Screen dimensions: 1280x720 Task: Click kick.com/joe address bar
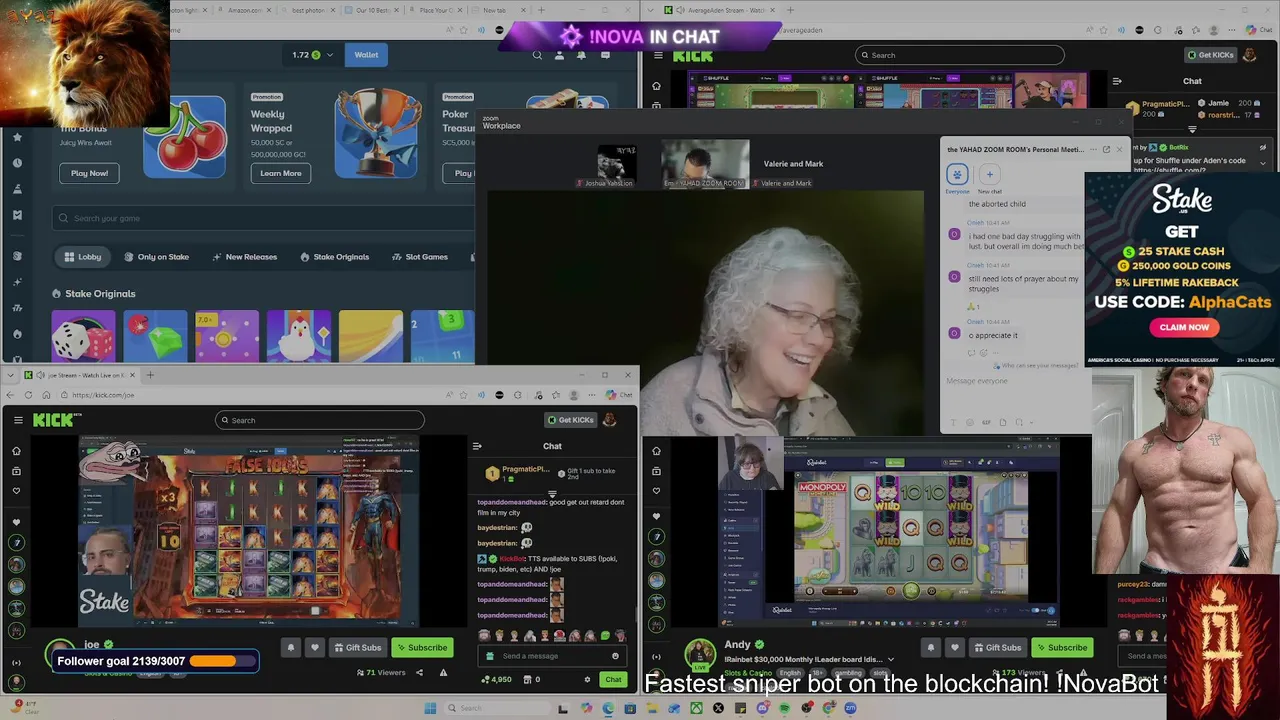[250, 395]
